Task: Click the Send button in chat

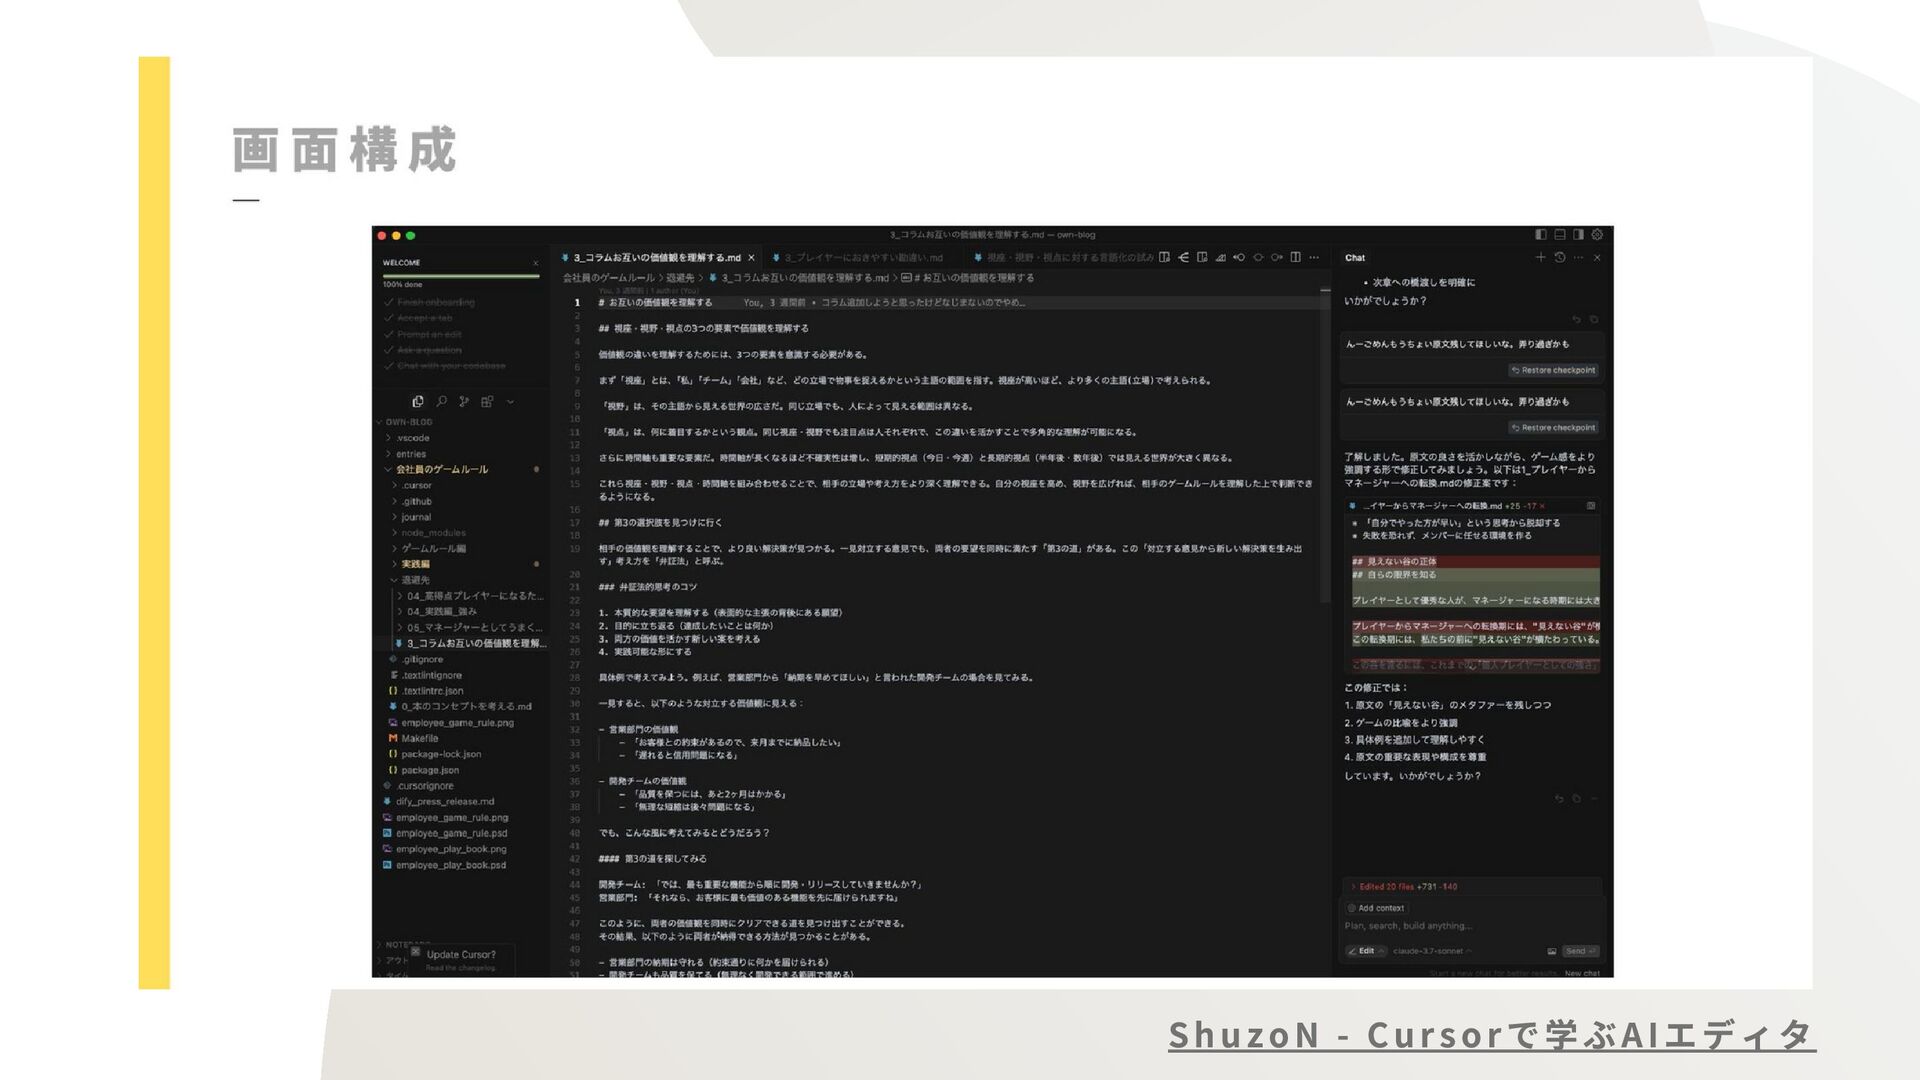Action: tap(1579, 951)
